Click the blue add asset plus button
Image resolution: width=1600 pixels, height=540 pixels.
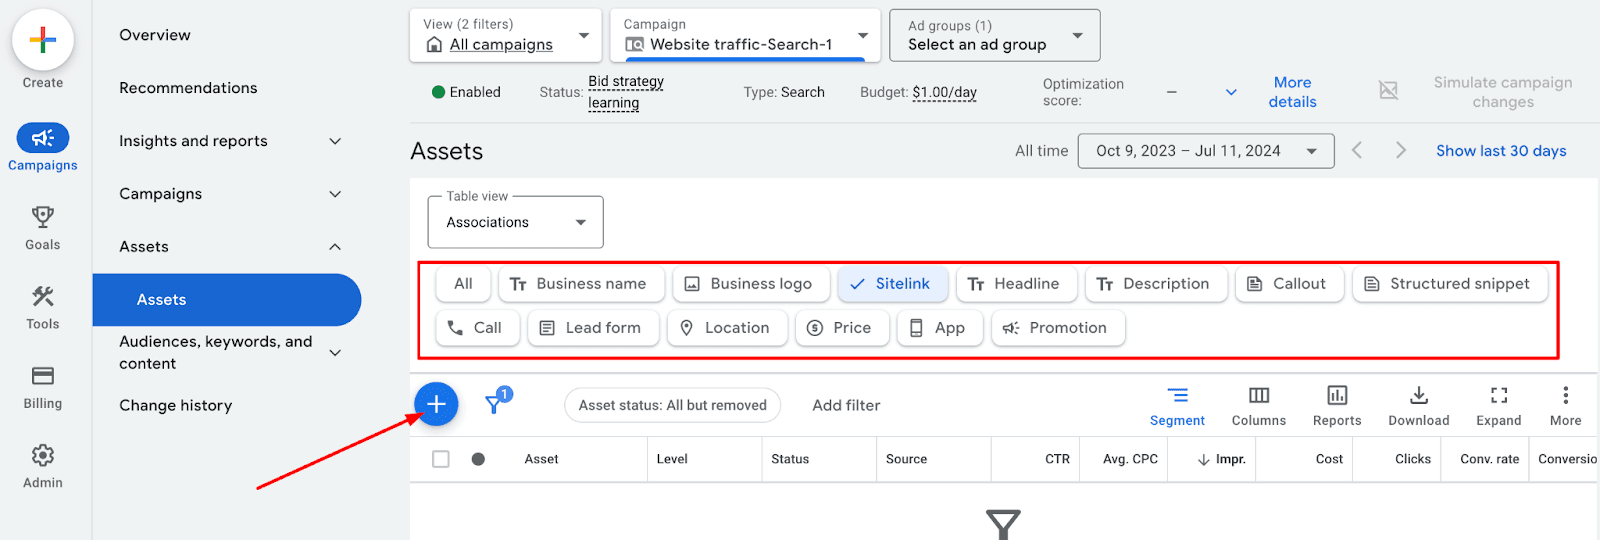click(x=436, y=404)
